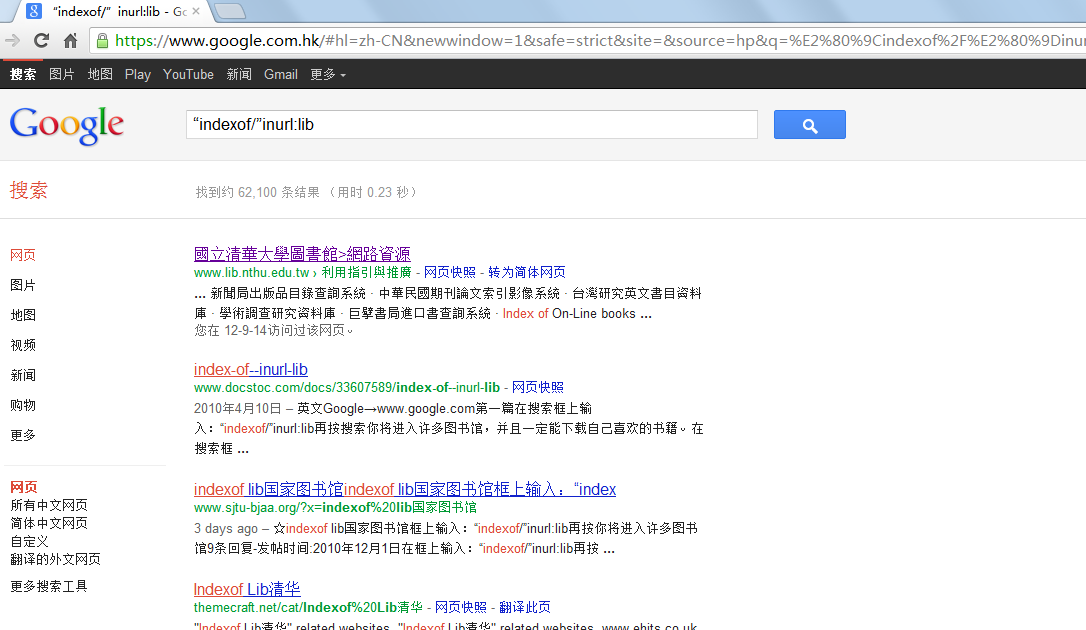Click the green SSL padlock icon
This screenshot has height=630, width=1086.
click(102, 41)
